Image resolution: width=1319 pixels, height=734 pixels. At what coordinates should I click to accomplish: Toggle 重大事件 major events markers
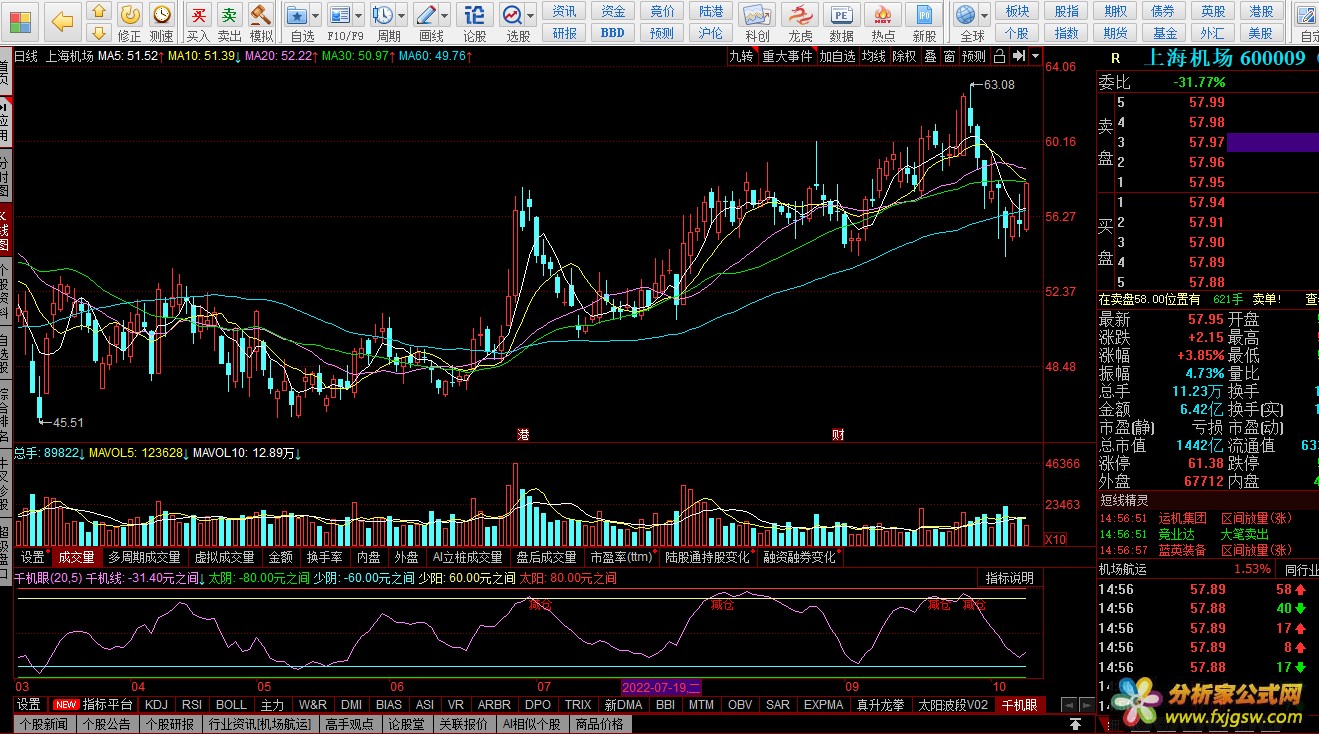pos(787,56)
